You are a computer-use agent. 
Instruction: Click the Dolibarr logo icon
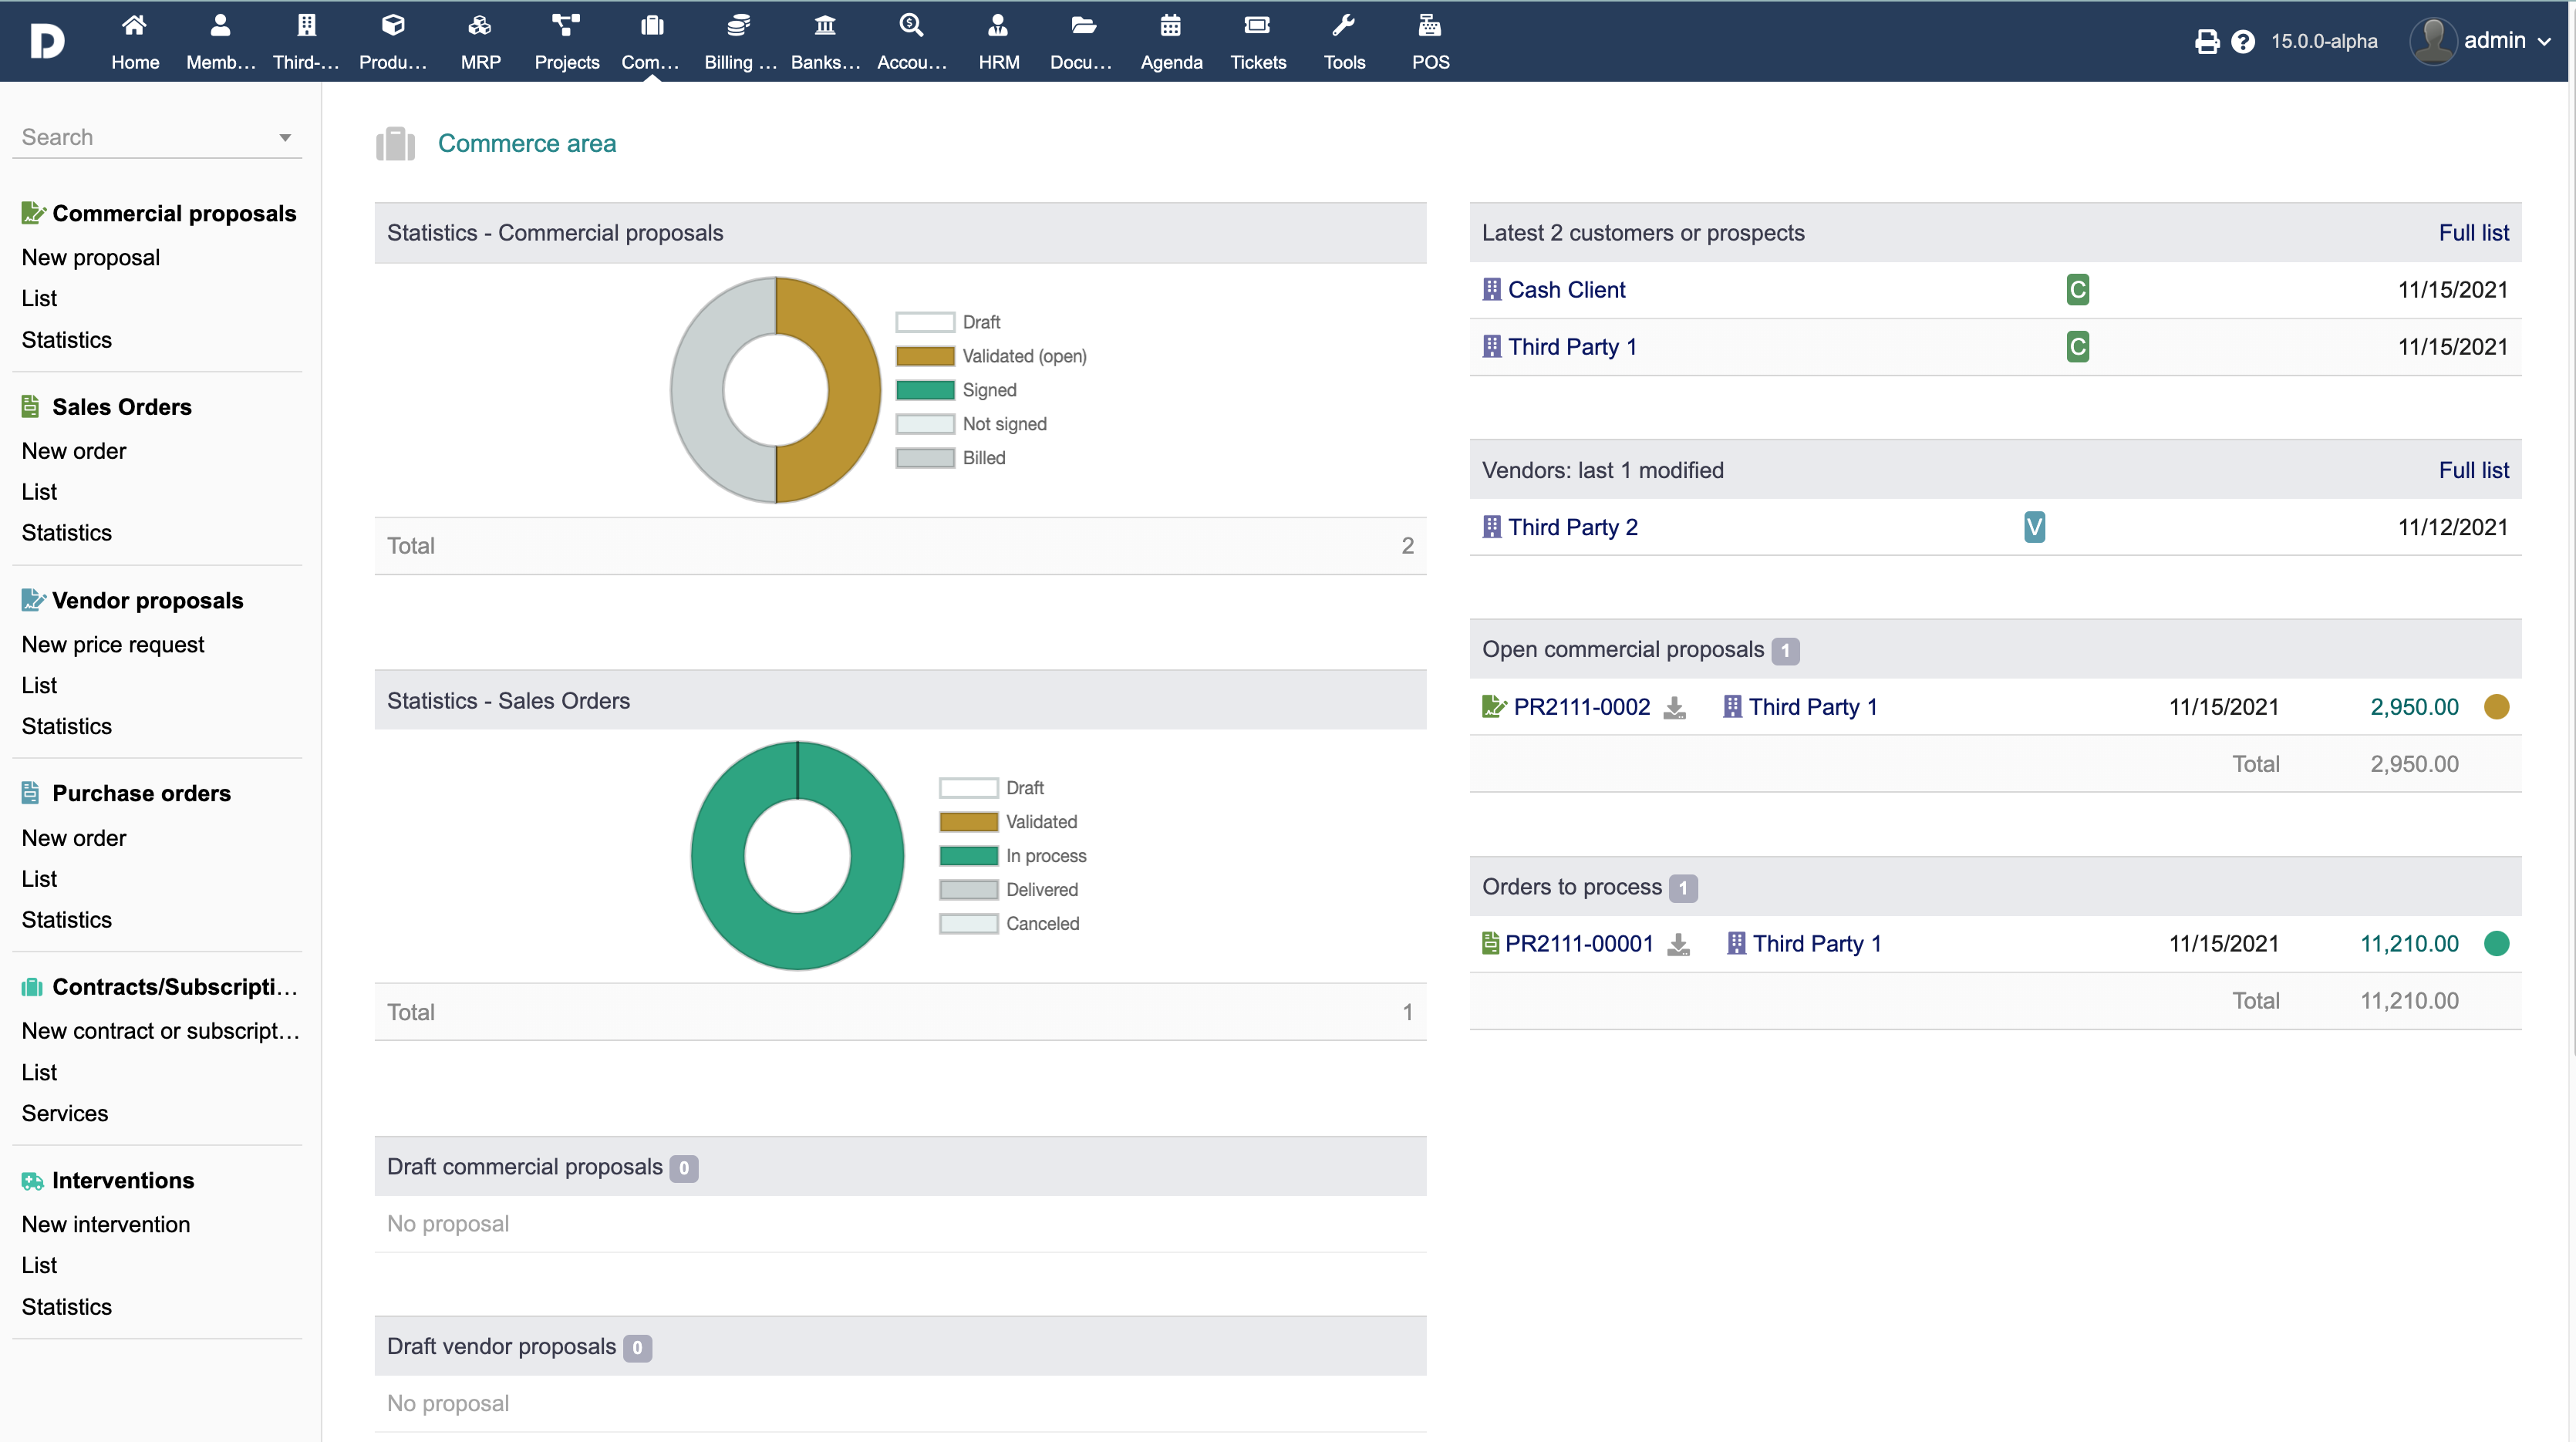[x=47, y=41]
